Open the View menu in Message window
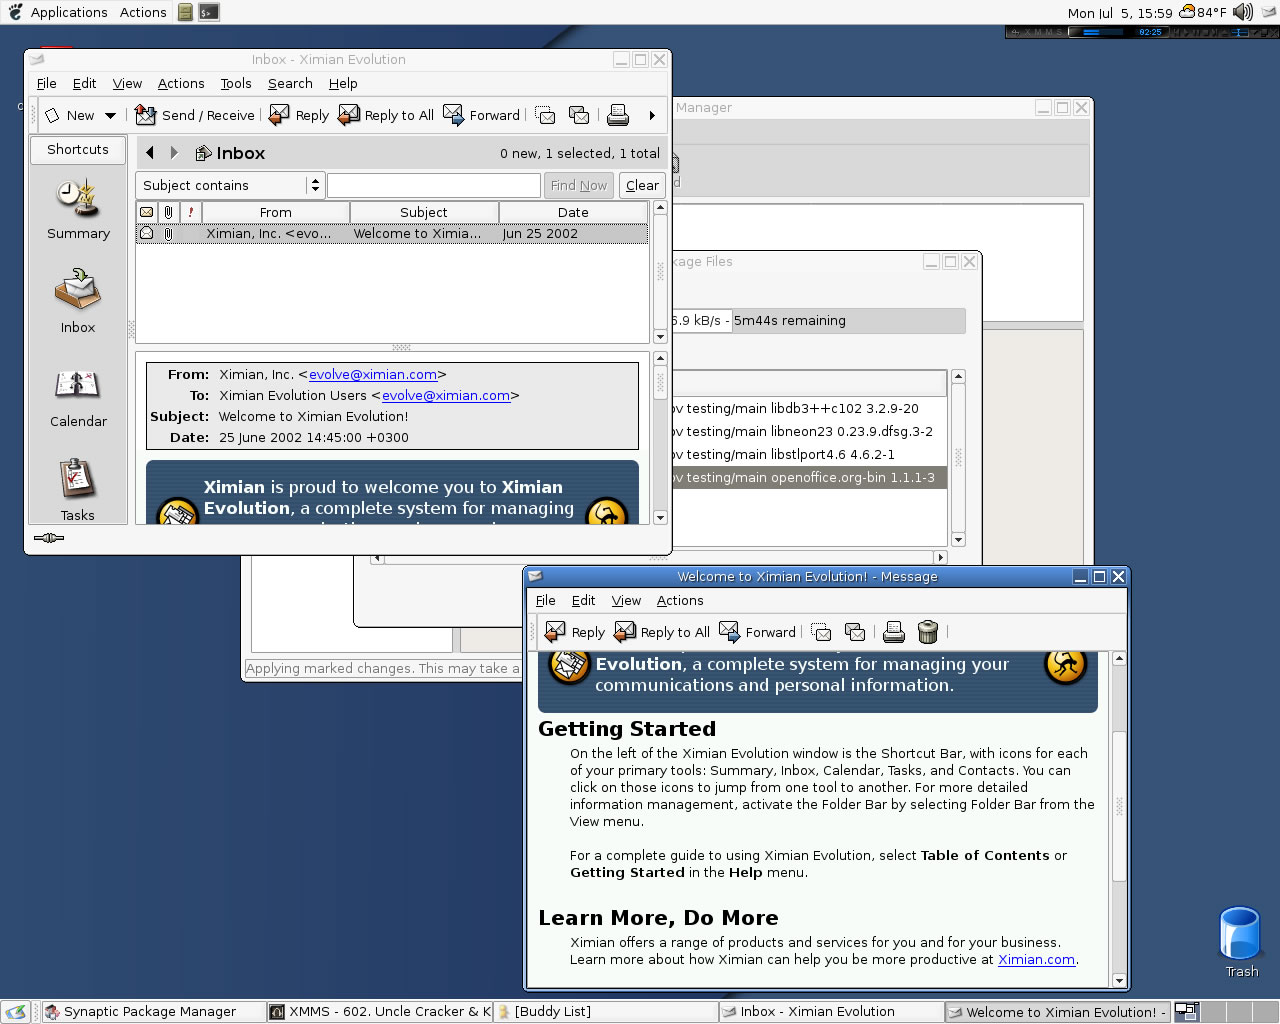The width and height of the screenshot is (1280, 1024). pyautogui.click(x=626, y=601)
